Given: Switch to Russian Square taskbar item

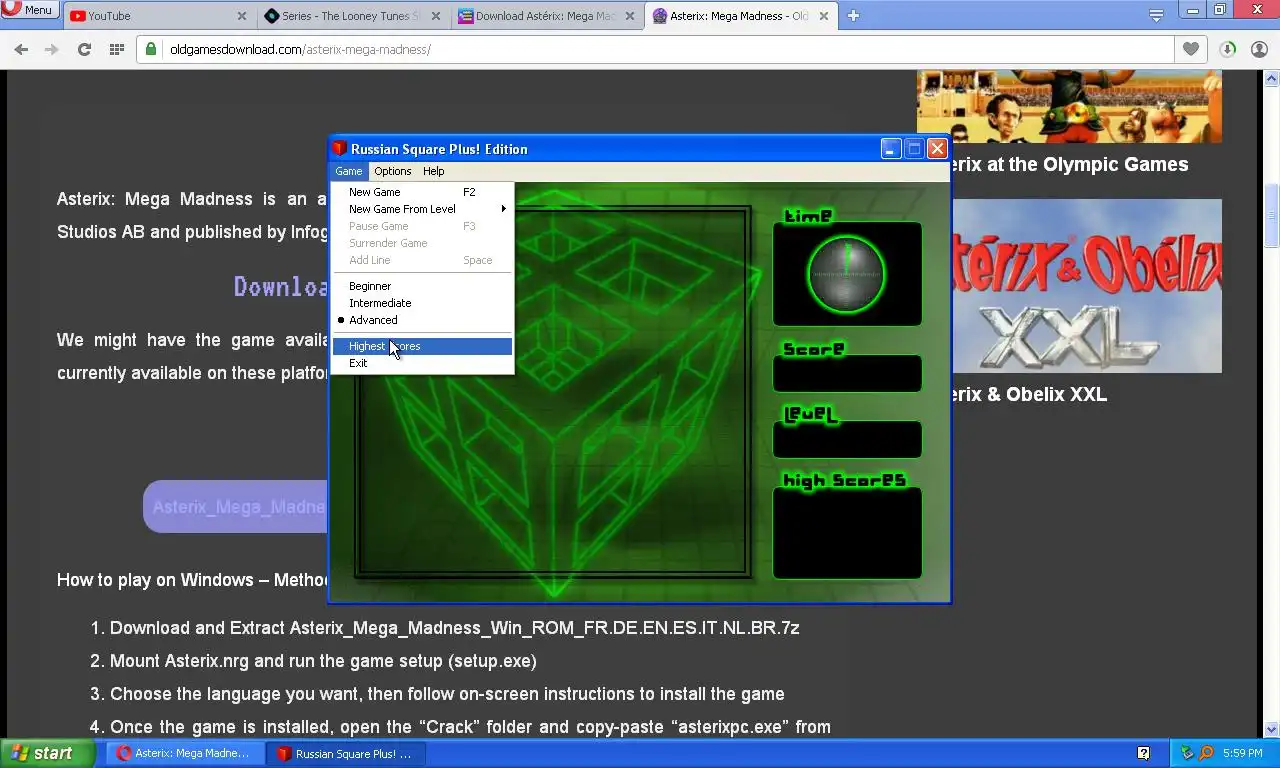Looking at the screenshot, I should point(346,754).
